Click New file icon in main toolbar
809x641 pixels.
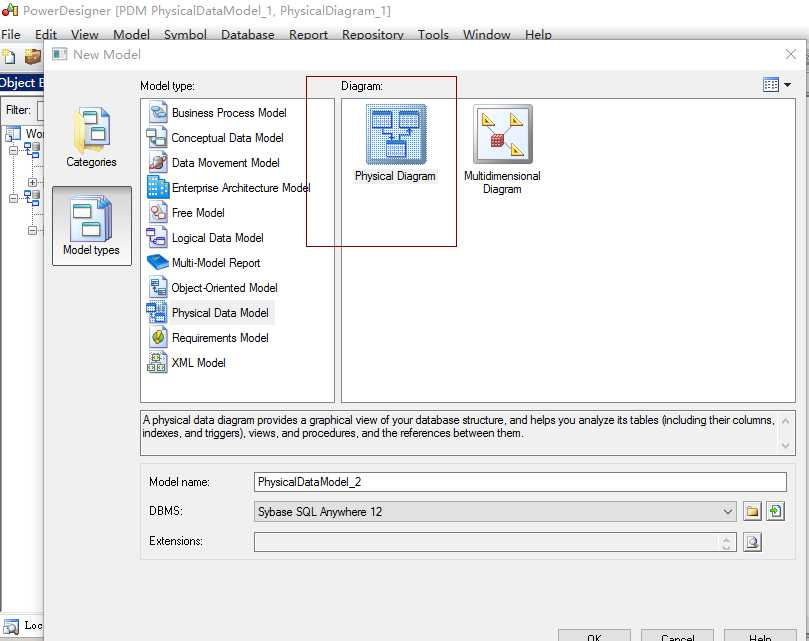(9, 56)
